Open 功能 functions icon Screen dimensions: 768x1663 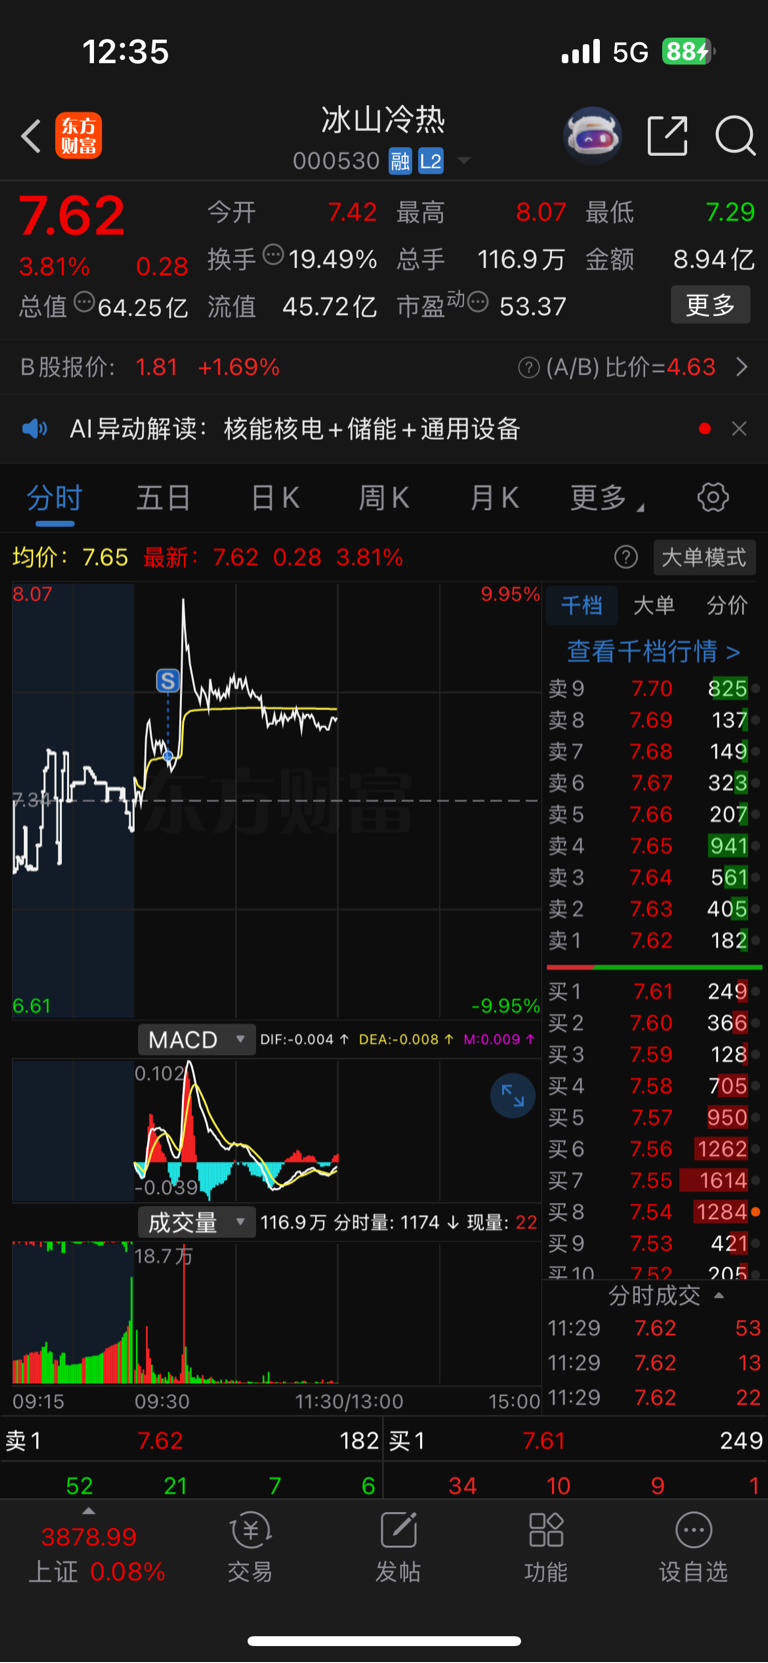[546, 1548]
